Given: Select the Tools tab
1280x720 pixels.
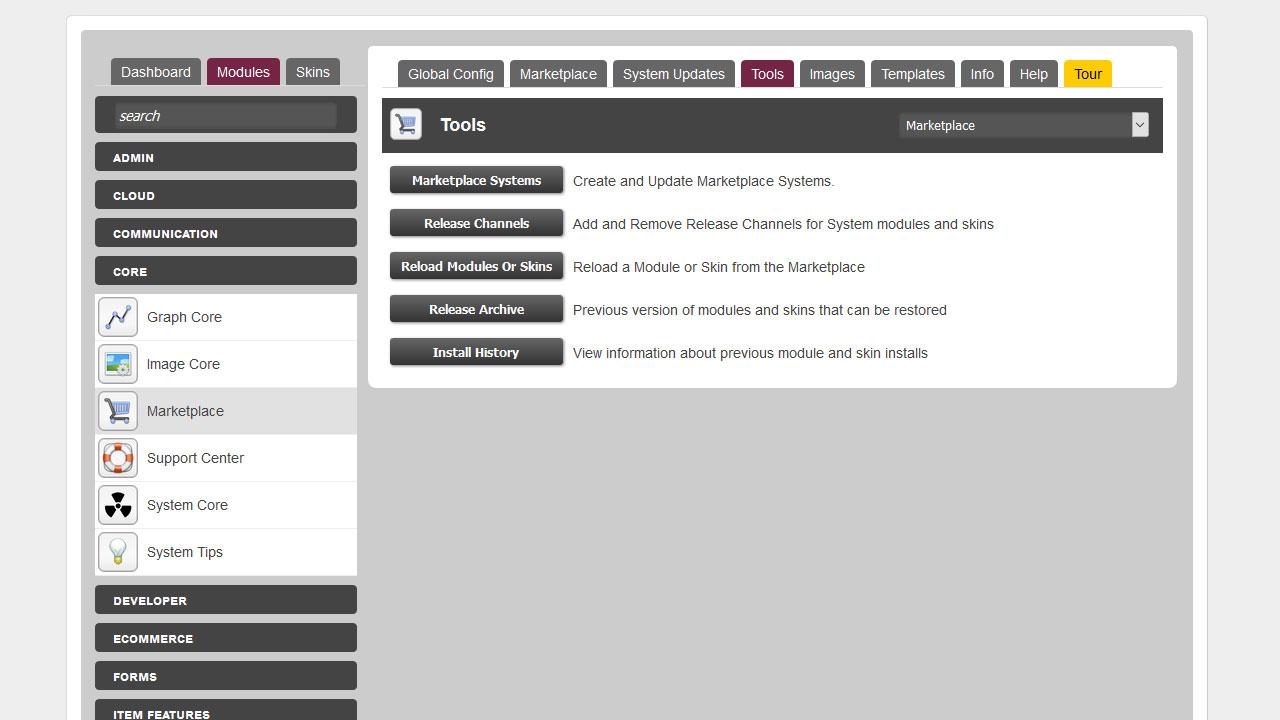Looking at the screenshot, I should coord(768,74).
